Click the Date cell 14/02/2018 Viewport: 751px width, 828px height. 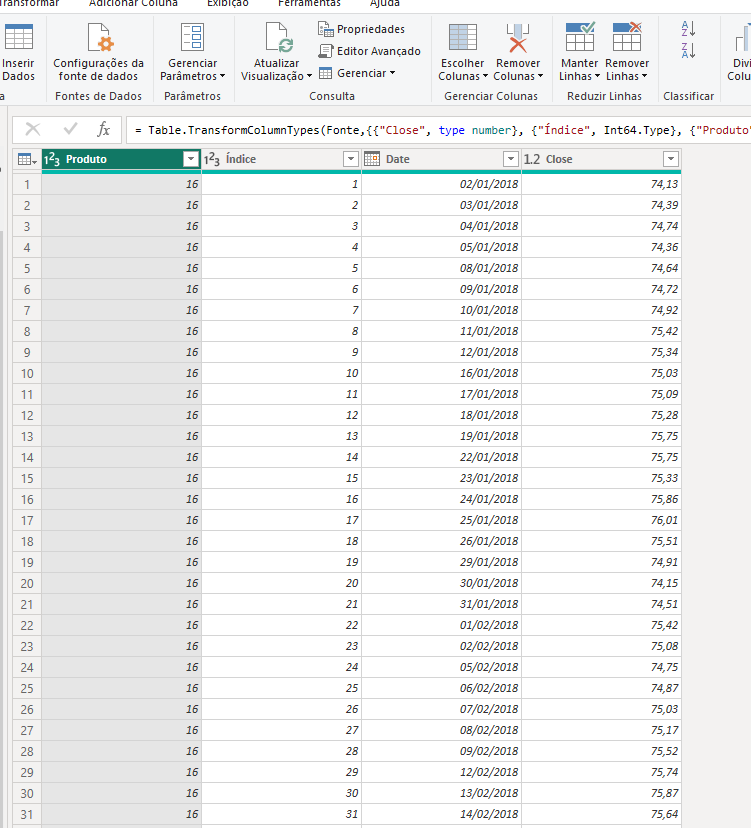click(x=442, y=814)
